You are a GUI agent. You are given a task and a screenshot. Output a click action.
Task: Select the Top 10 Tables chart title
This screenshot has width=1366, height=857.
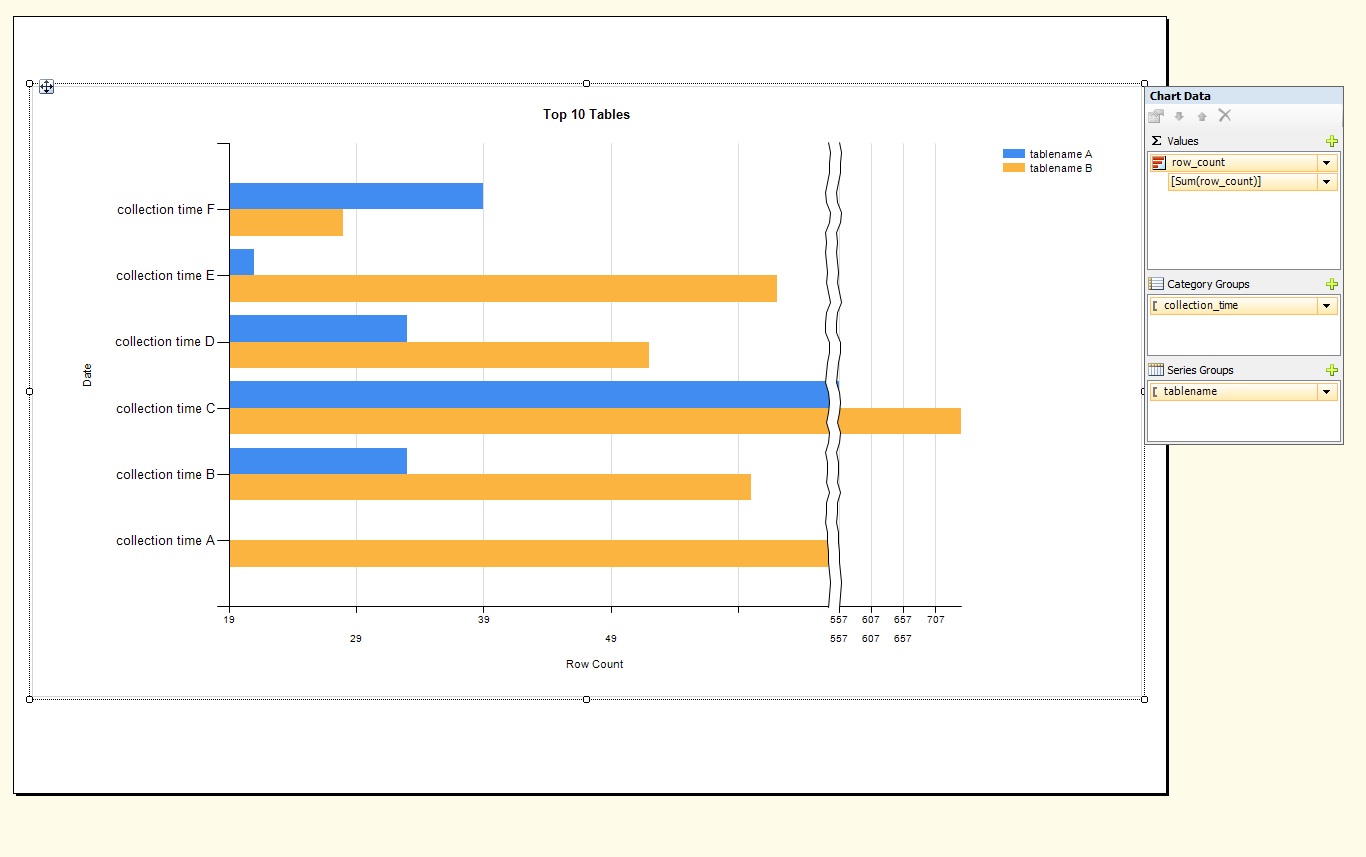coord(586,114)
